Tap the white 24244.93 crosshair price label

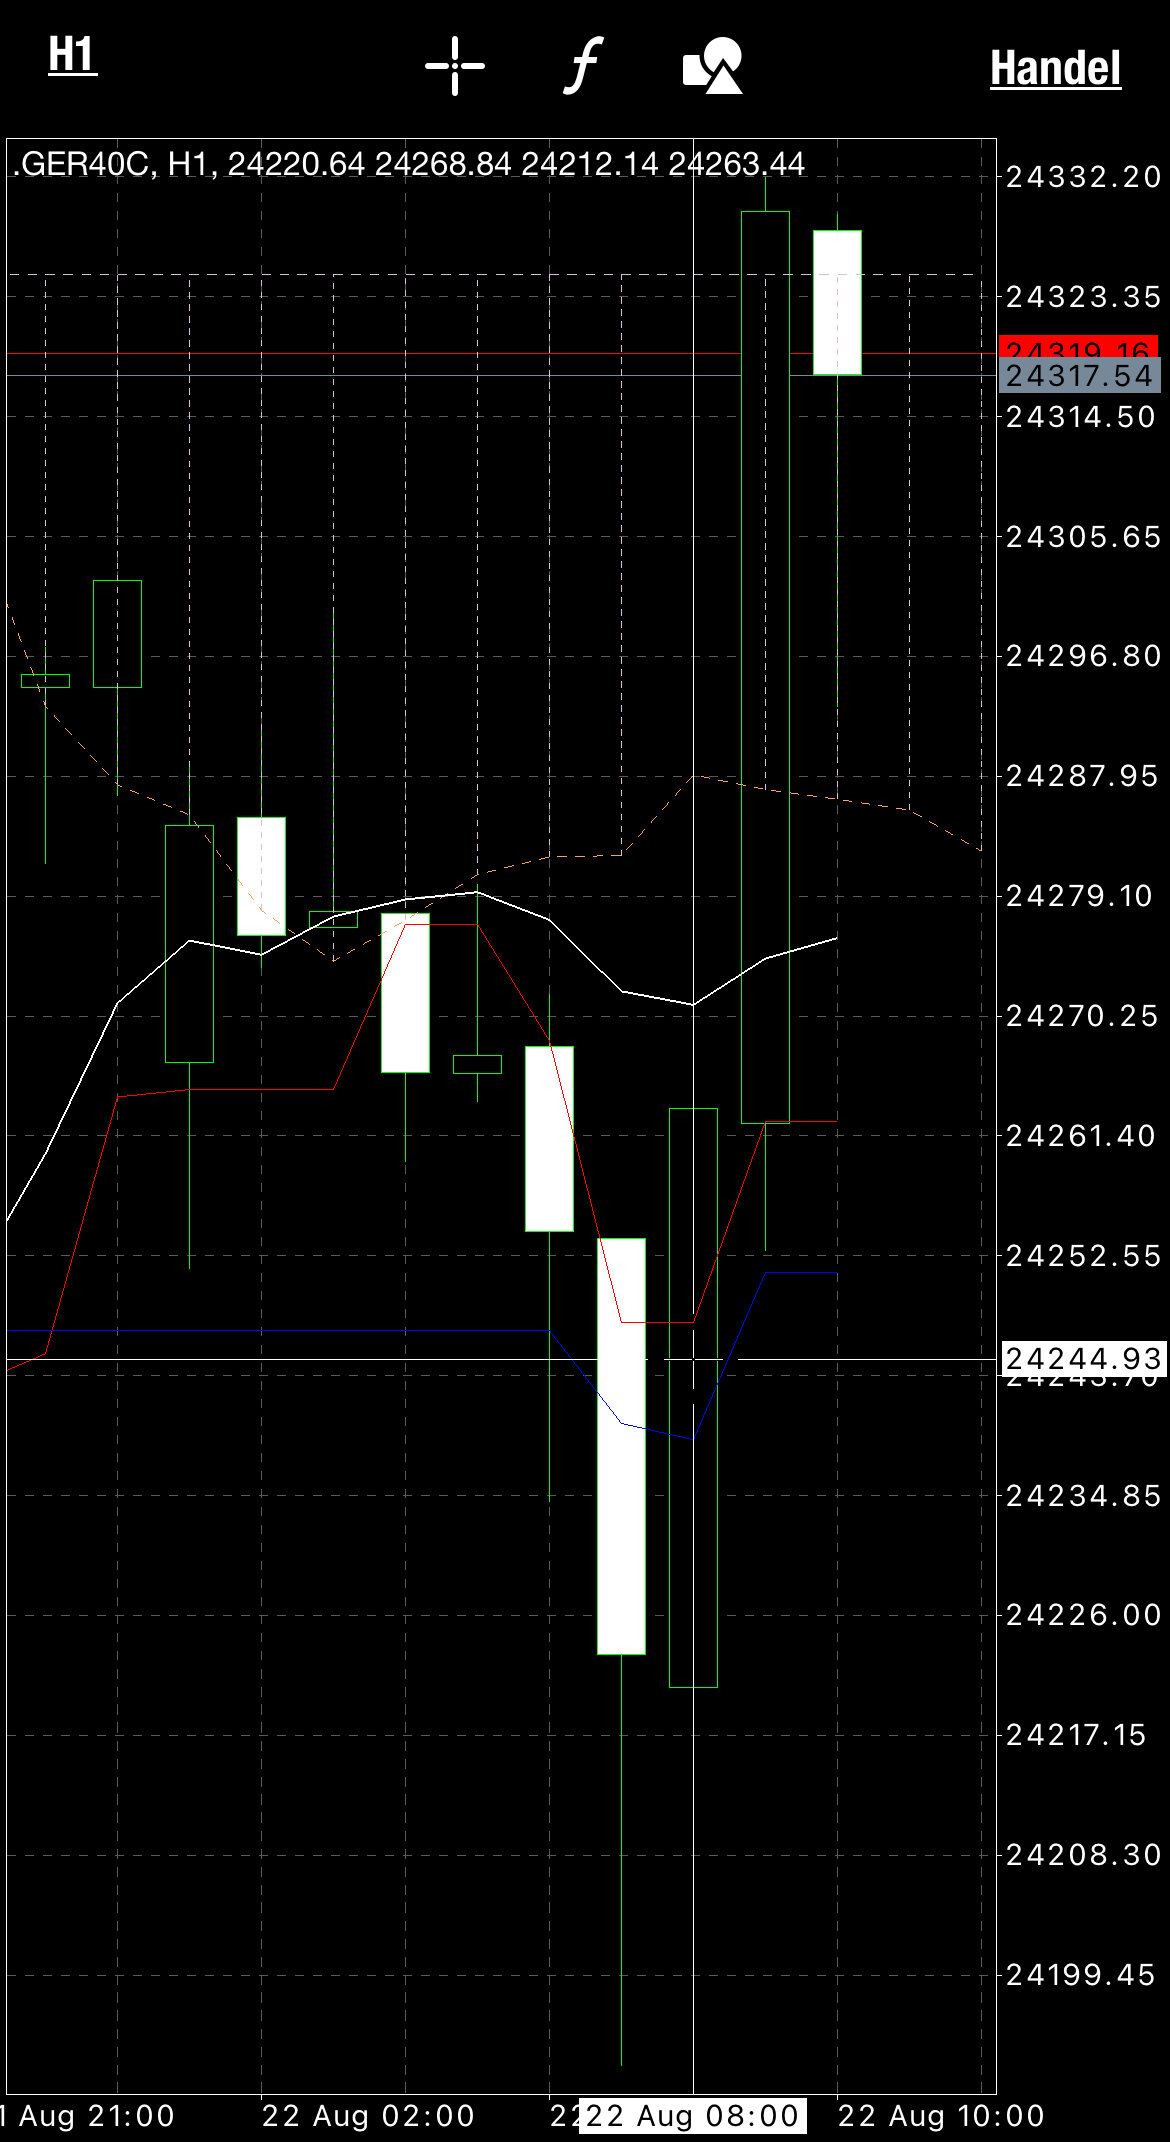point(1083,1359)
